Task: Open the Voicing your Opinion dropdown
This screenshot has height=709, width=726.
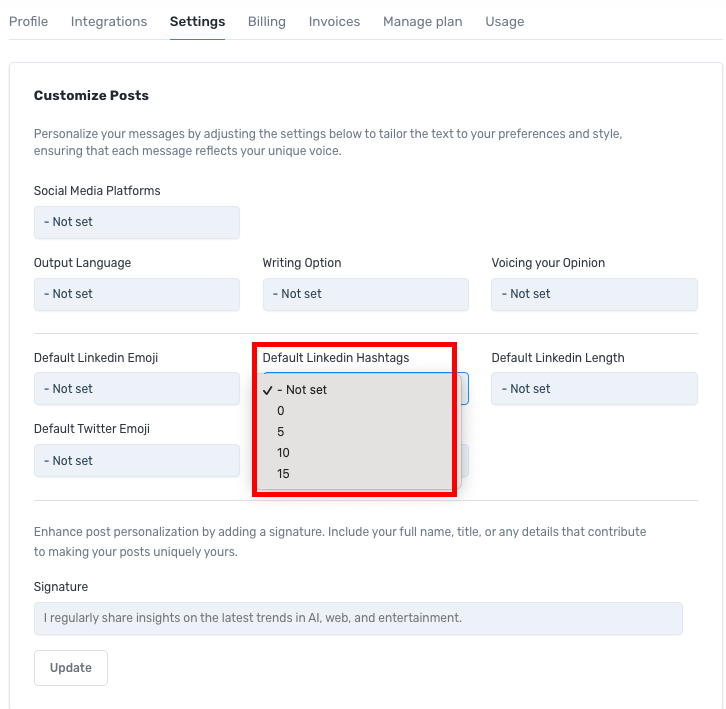Action: [x=594, y=294]
